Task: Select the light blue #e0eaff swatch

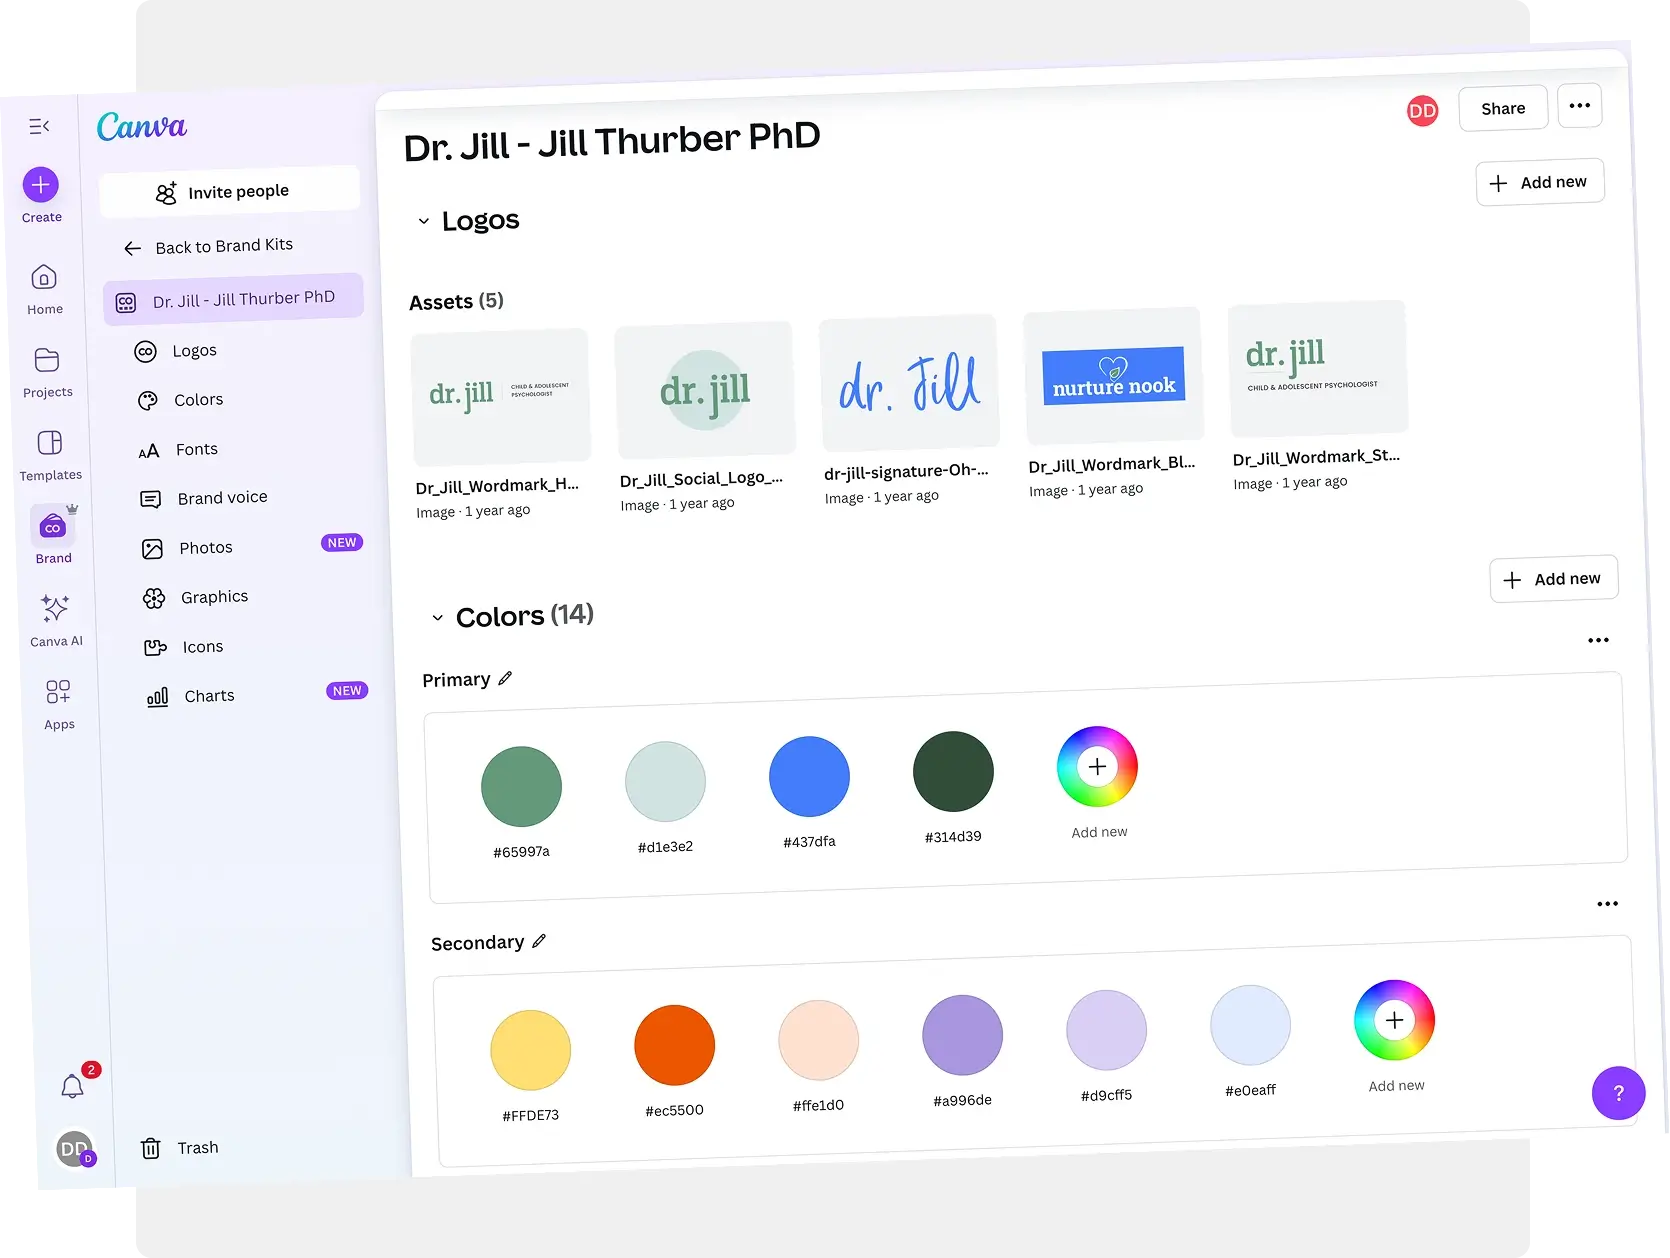Action: click(1250, 1025)
